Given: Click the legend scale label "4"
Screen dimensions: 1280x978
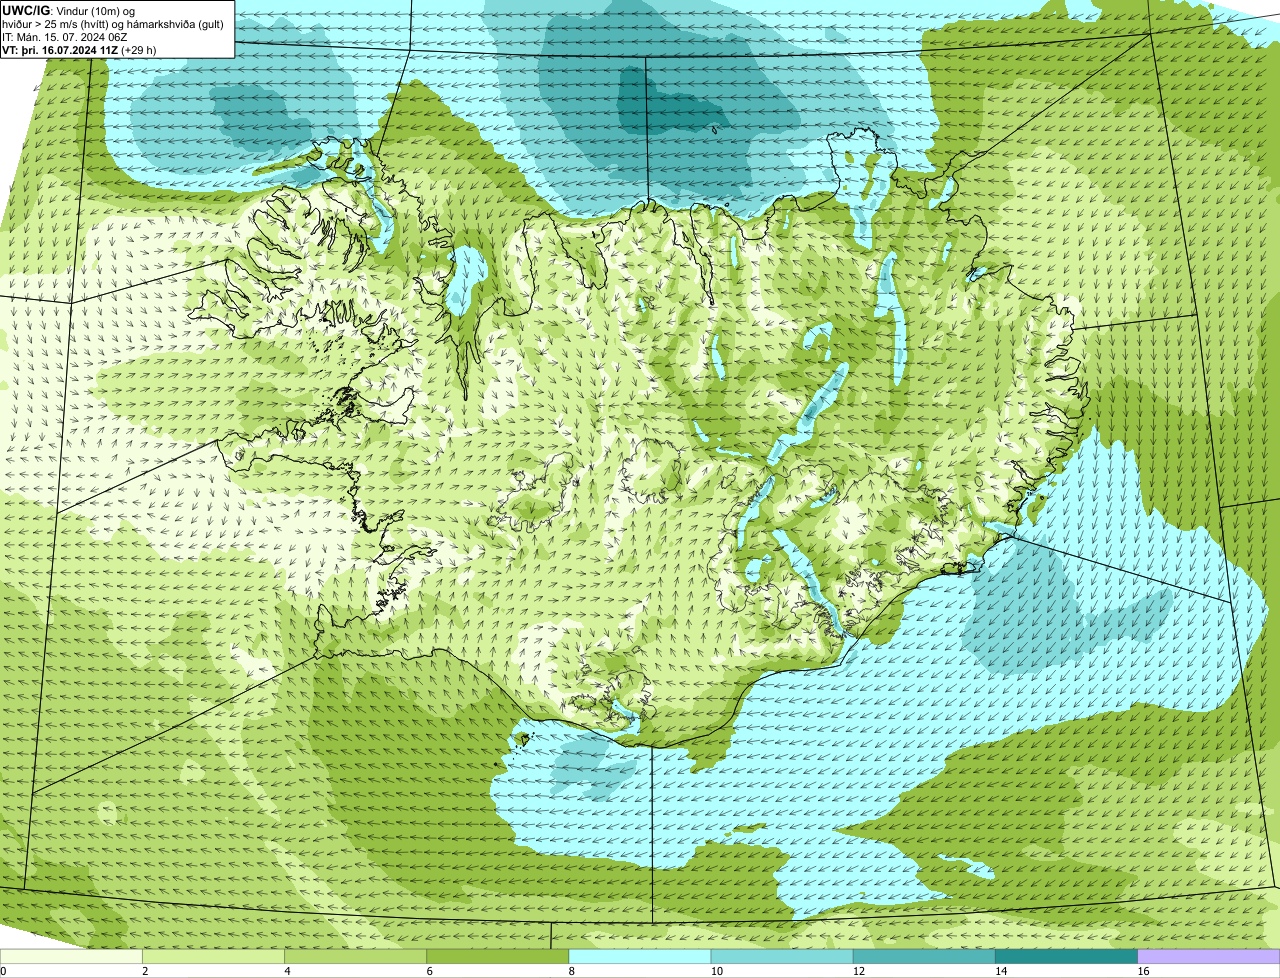Looking at the screenshot, I should (287, 971).
